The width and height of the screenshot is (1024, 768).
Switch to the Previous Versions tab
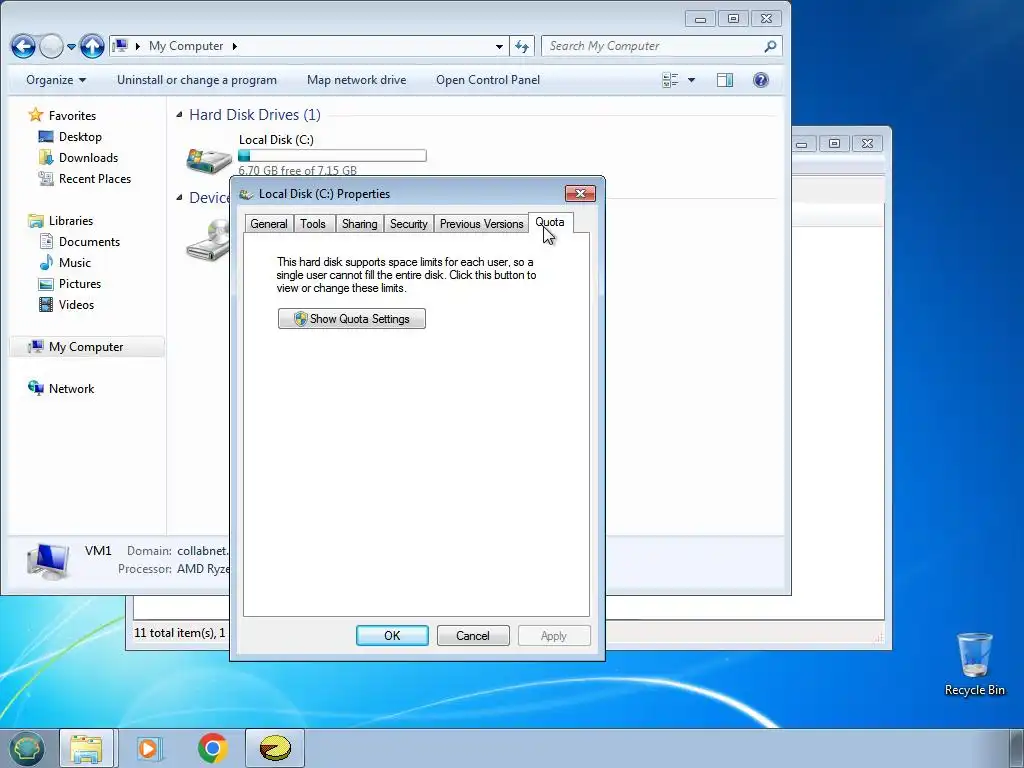pos(481,224)
